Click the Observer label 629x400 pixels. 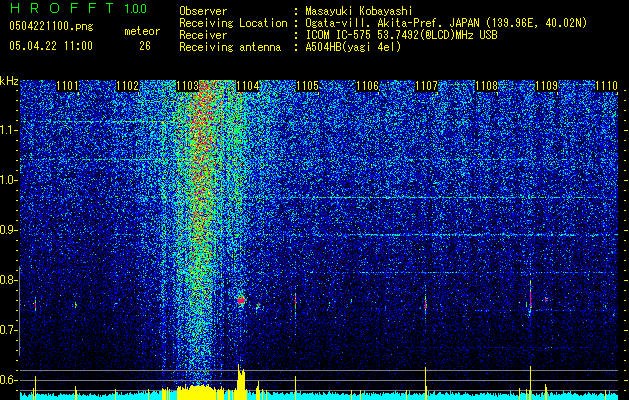[x=203, y=11]
